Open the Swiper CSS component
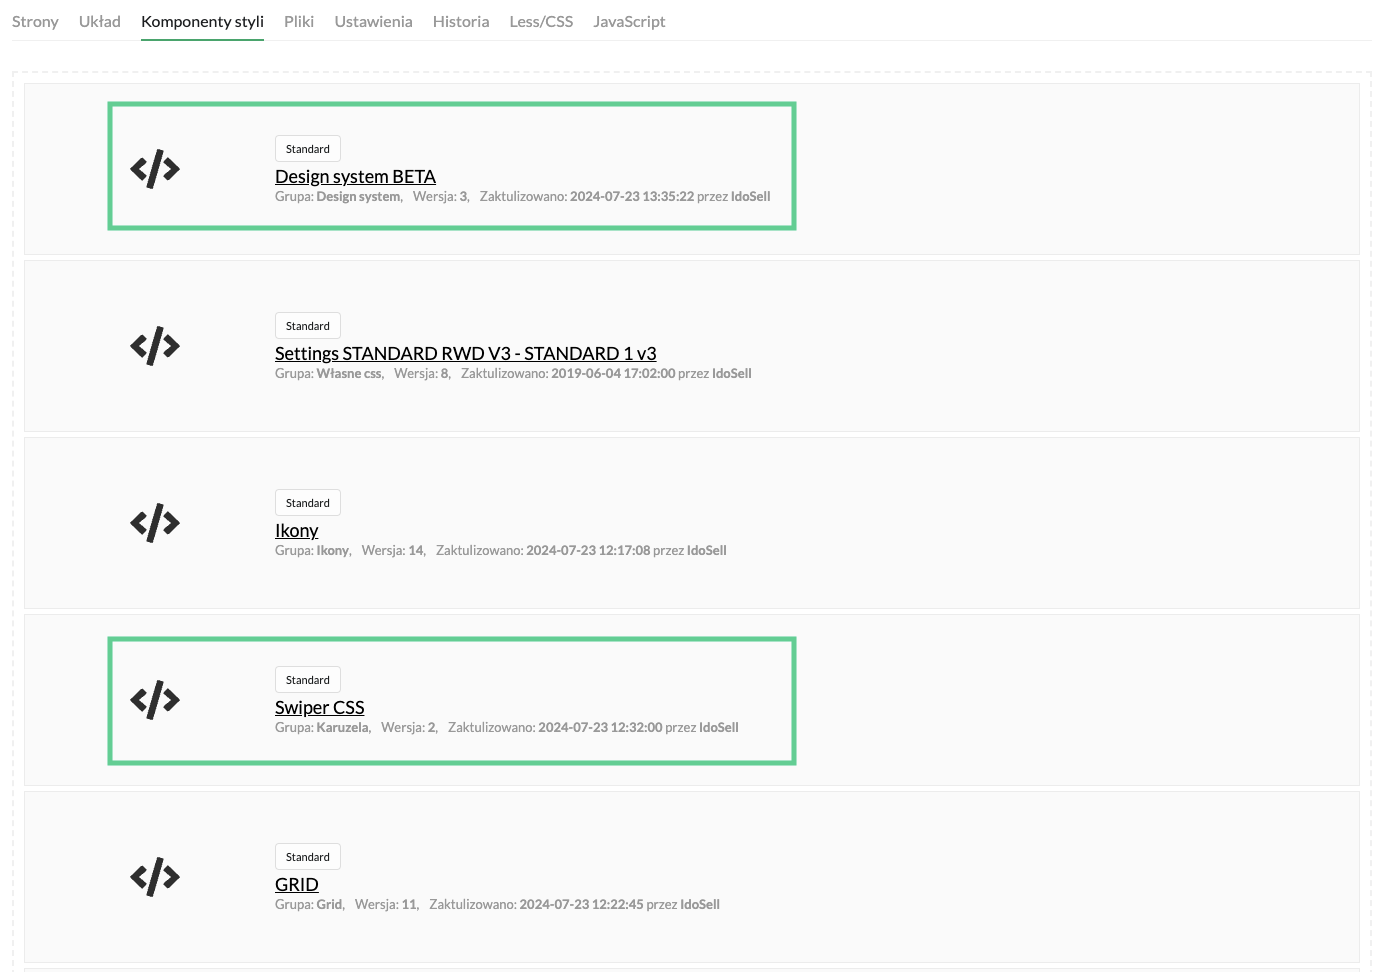Screen dimensions: 1392x972 [x=319, y=707]
